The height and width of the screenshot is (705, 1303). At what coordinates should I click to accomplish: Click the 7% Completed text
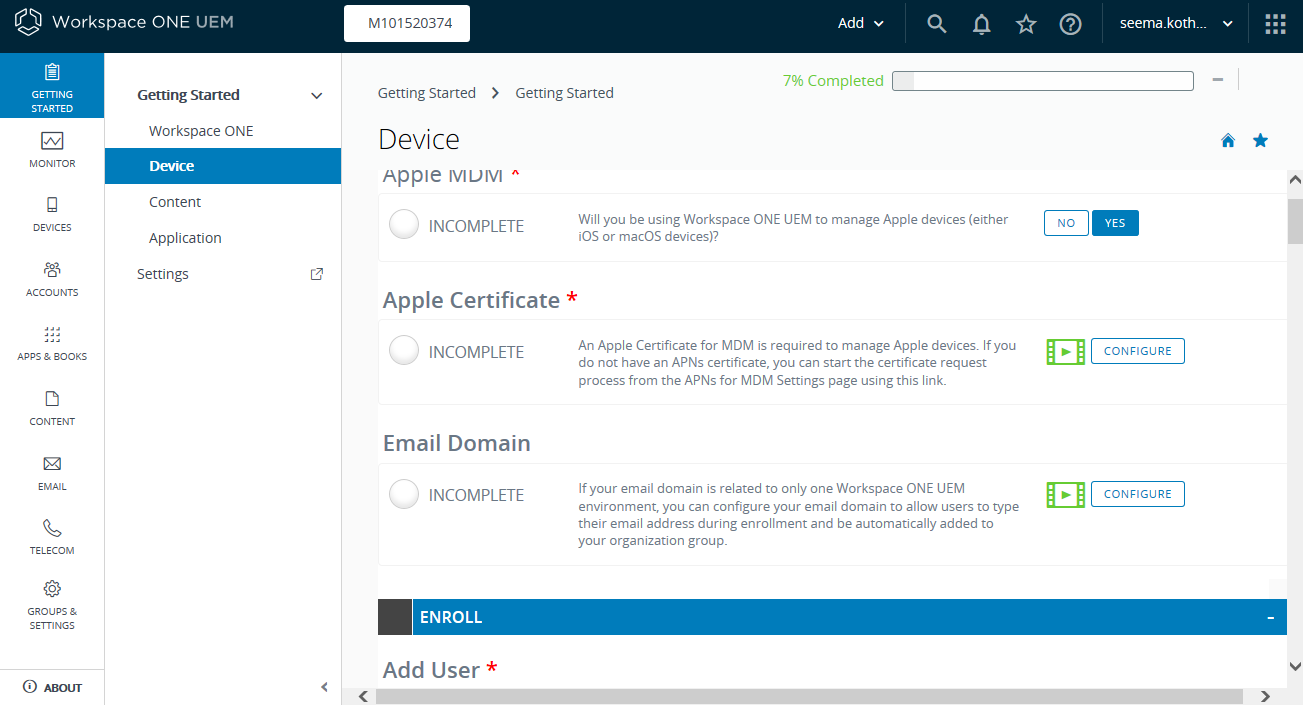tap(833, 81)
